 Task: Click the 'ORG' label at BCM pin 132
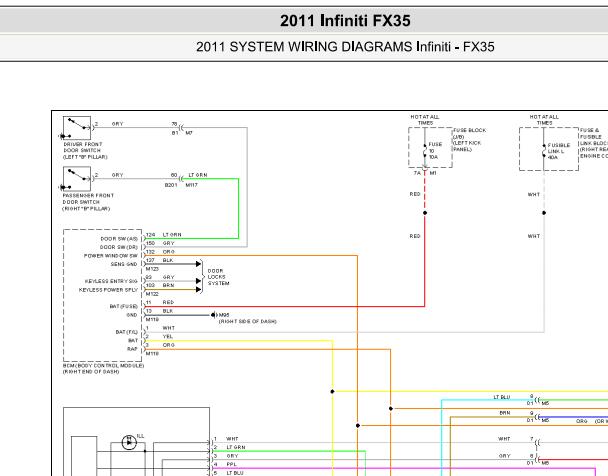[x=169, y=252]
